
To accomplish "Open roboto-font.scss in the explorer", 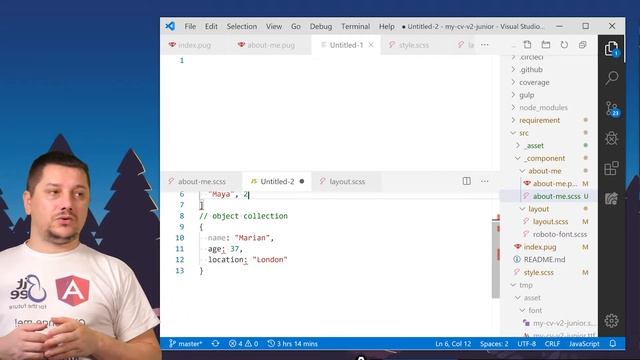I will [560, 234].
